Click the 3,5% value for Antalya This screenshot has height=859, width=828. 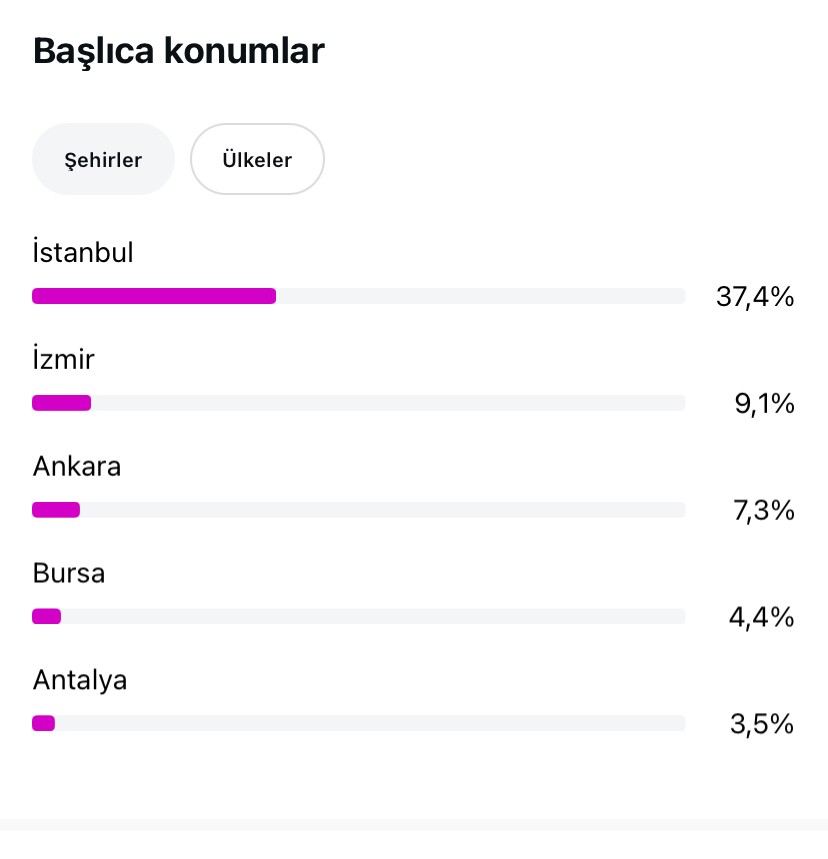coord(762,724)
